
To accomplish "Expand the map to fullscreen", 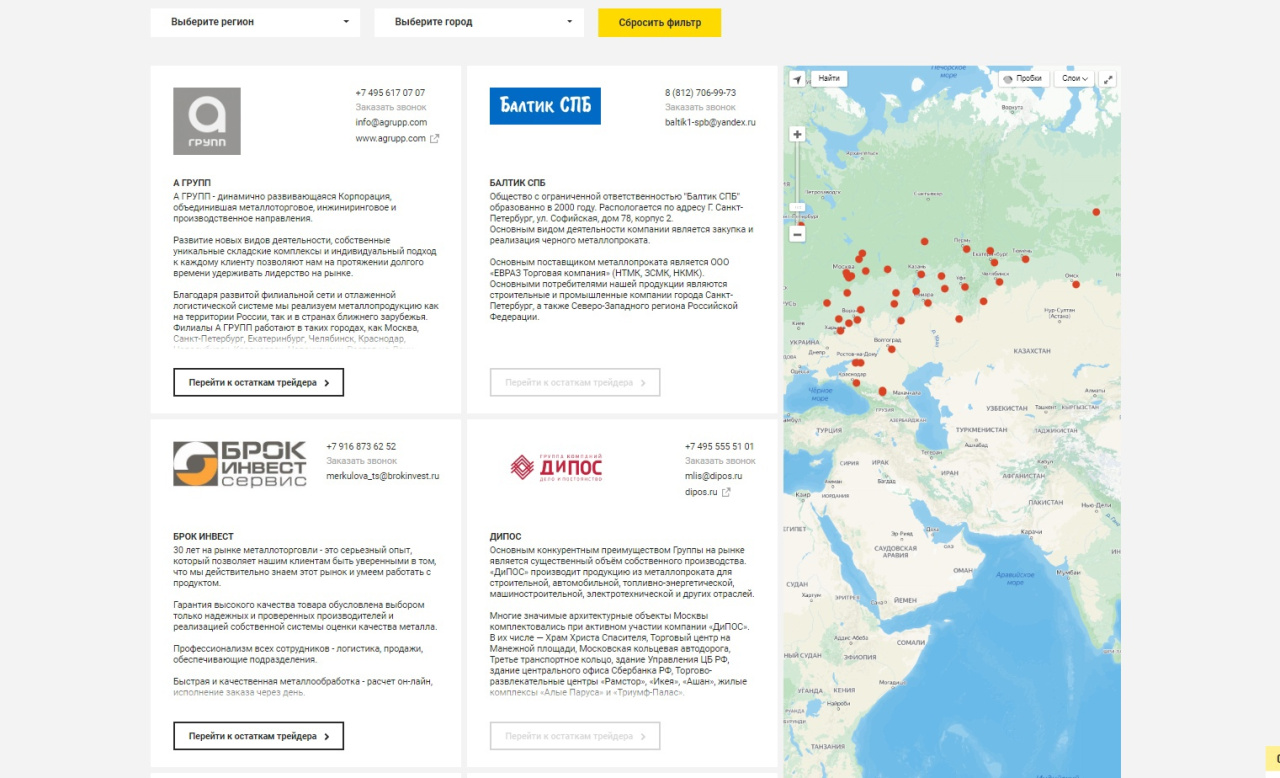I will (1108, 79).
